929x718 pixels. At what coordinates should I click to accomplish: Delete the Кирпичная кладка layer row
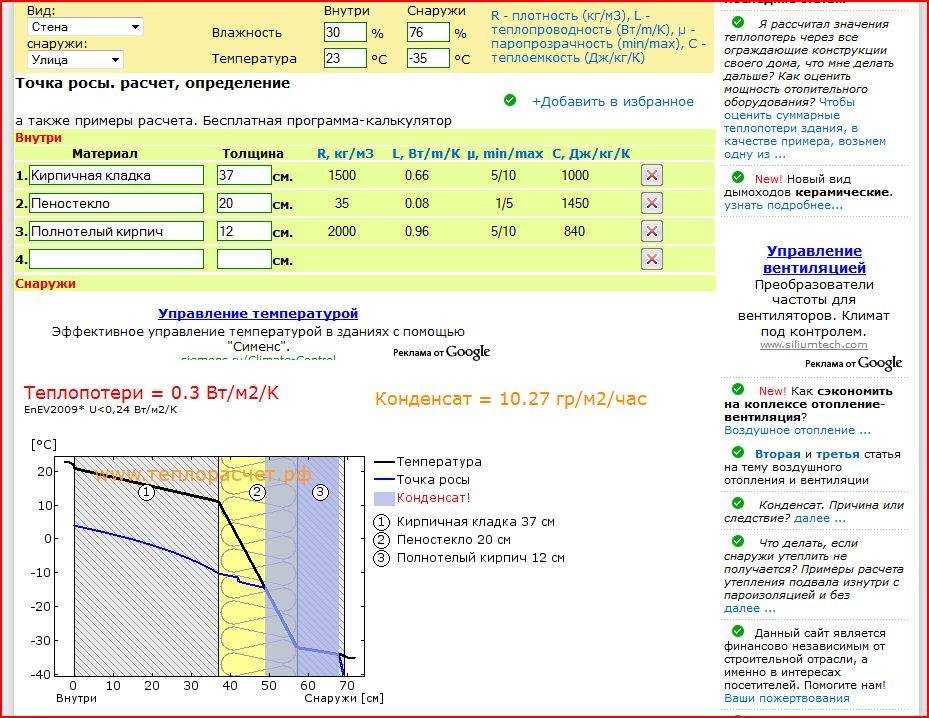click(651, 175)
